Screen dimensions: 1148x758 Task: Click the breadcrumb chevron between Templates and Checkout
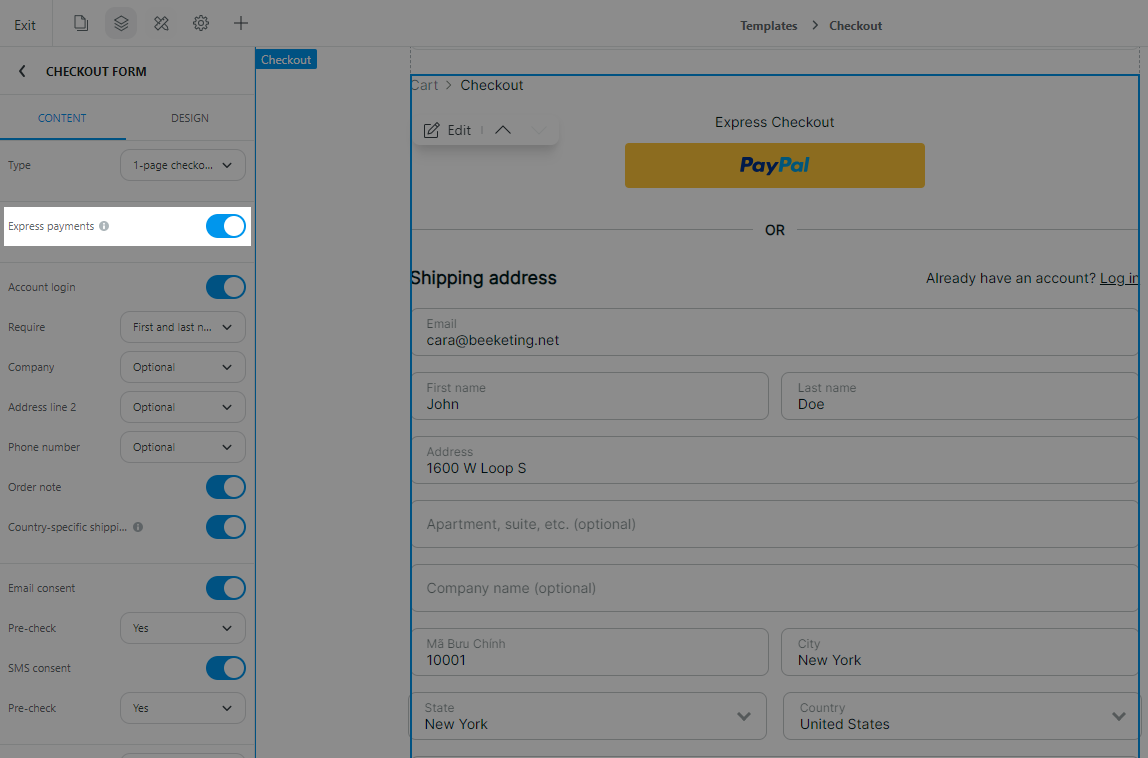[x=814, y=26]
